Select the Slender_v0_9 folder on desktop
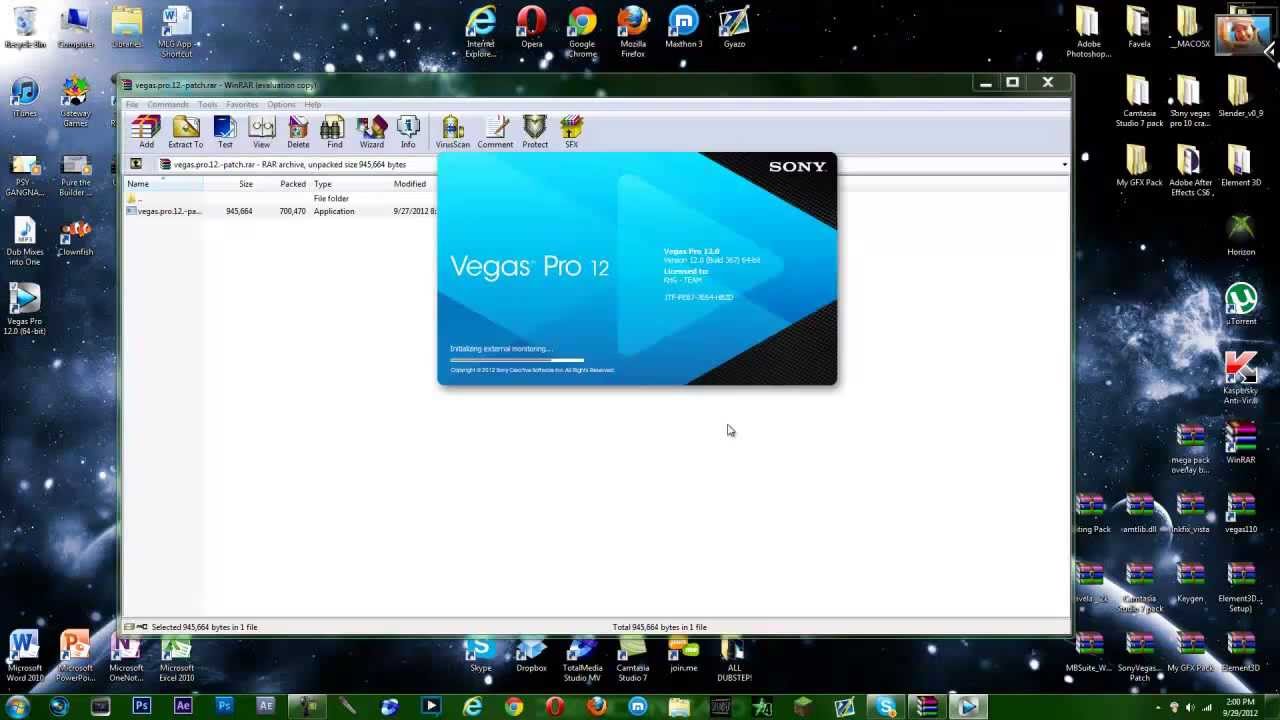 pyautogui.click(x=1241, y=97)
